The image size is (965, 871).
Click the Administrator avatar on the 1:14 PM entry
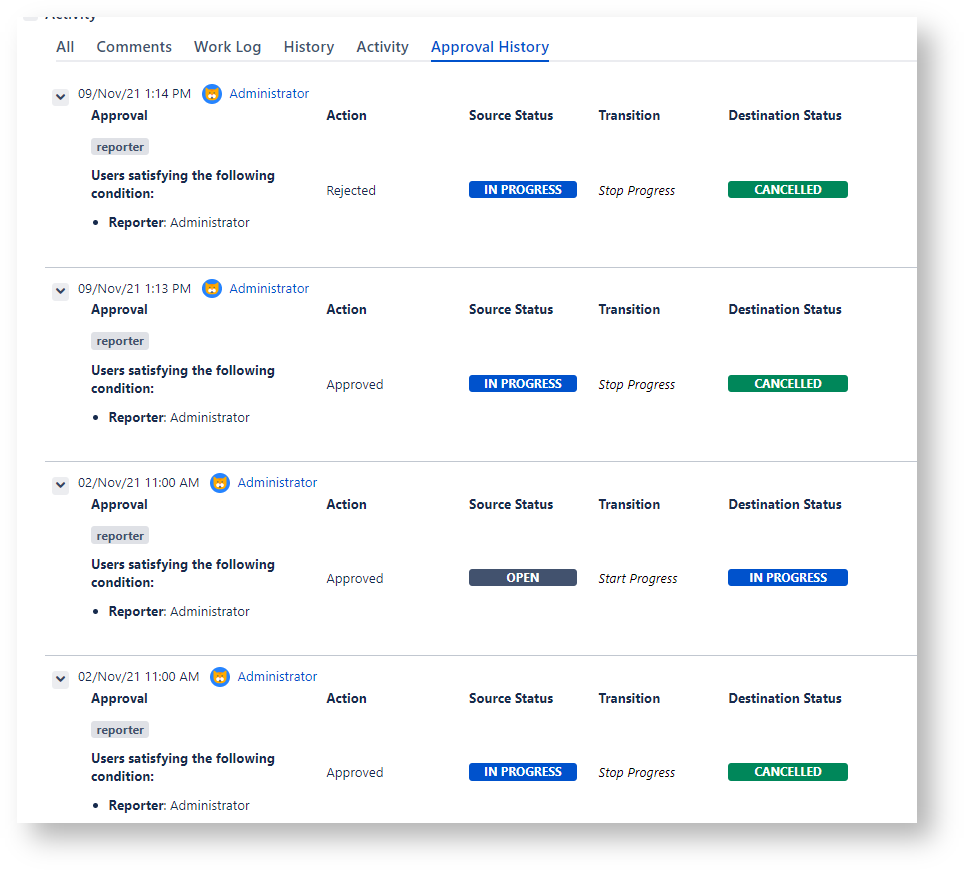click(212, 94)
